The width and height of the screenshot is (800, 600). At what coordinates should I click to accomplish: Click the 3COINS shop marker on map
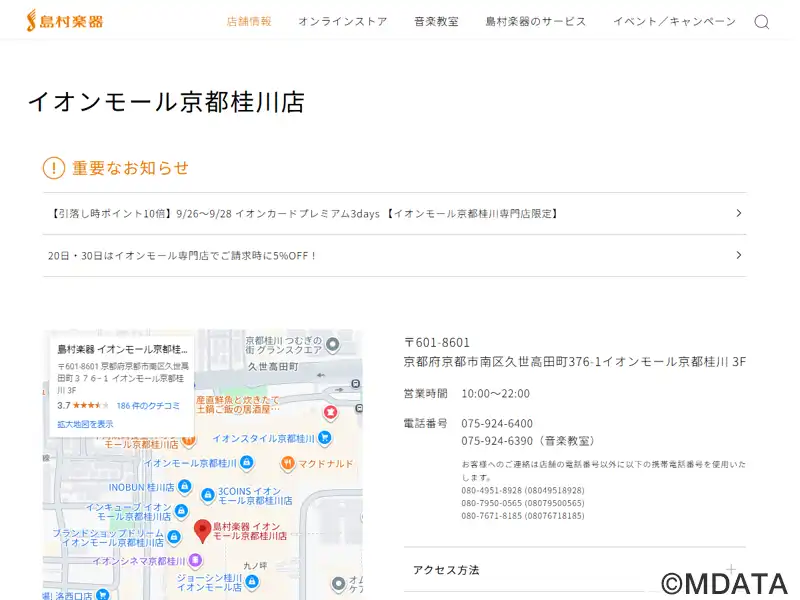coord(208,492)
